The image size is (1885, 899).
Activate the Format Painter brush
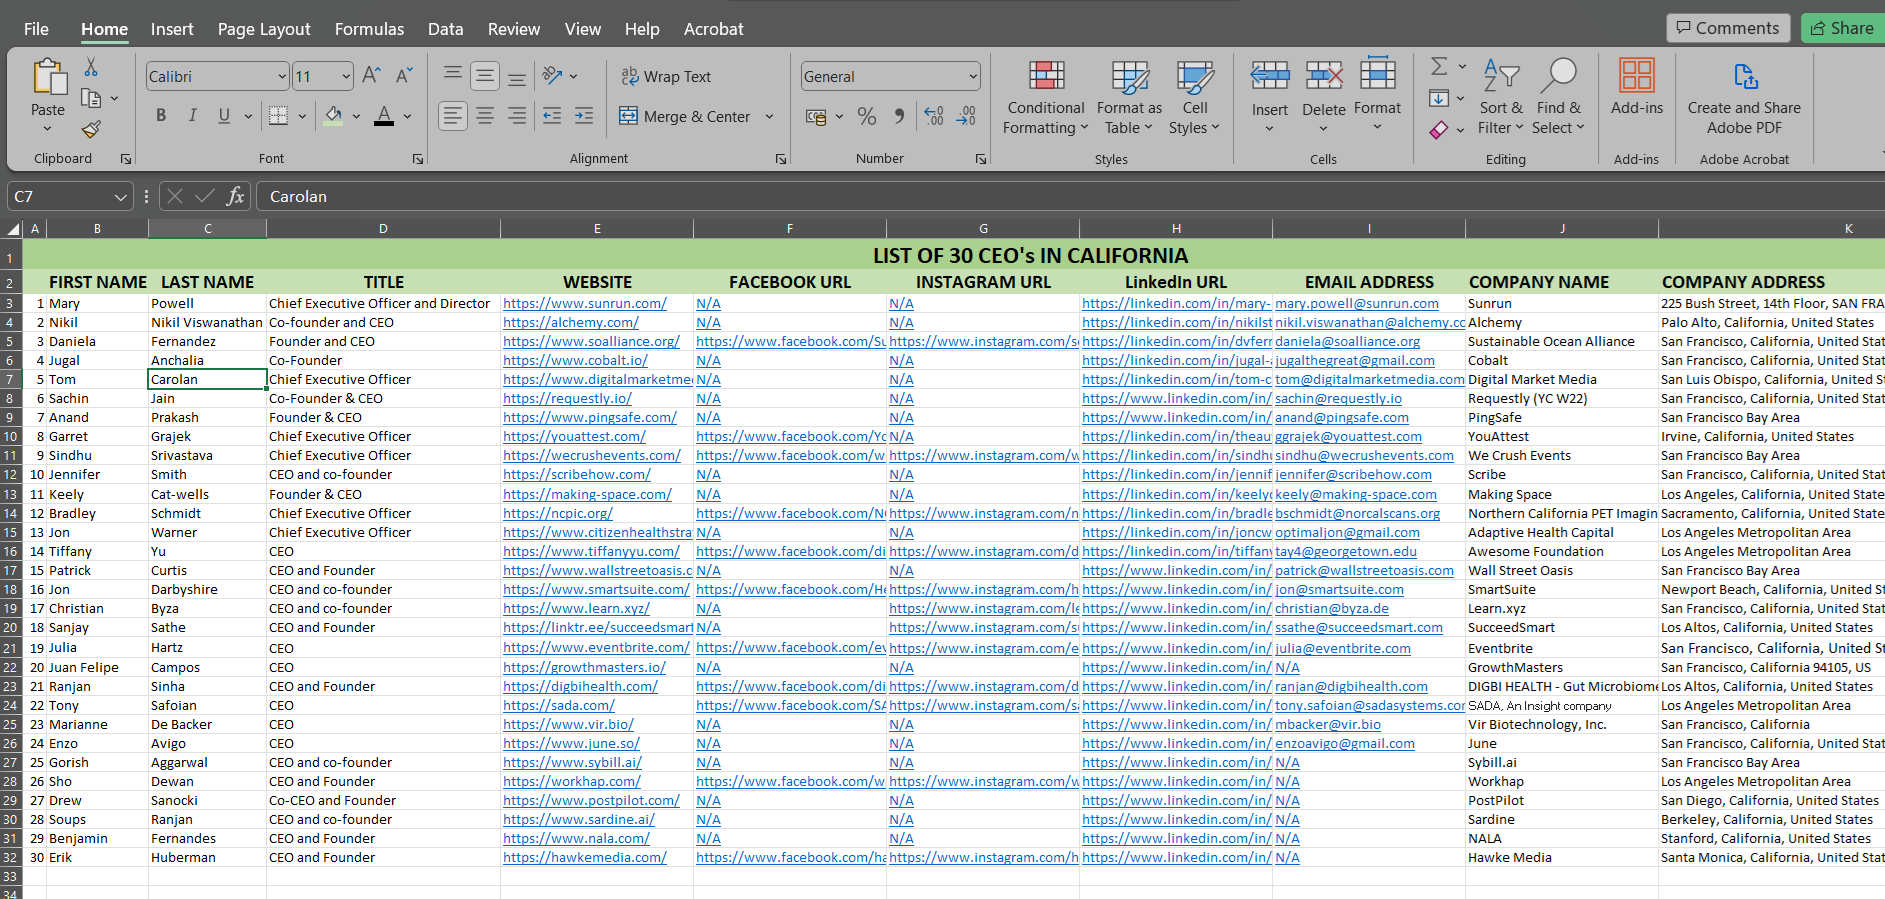point(91,129)
